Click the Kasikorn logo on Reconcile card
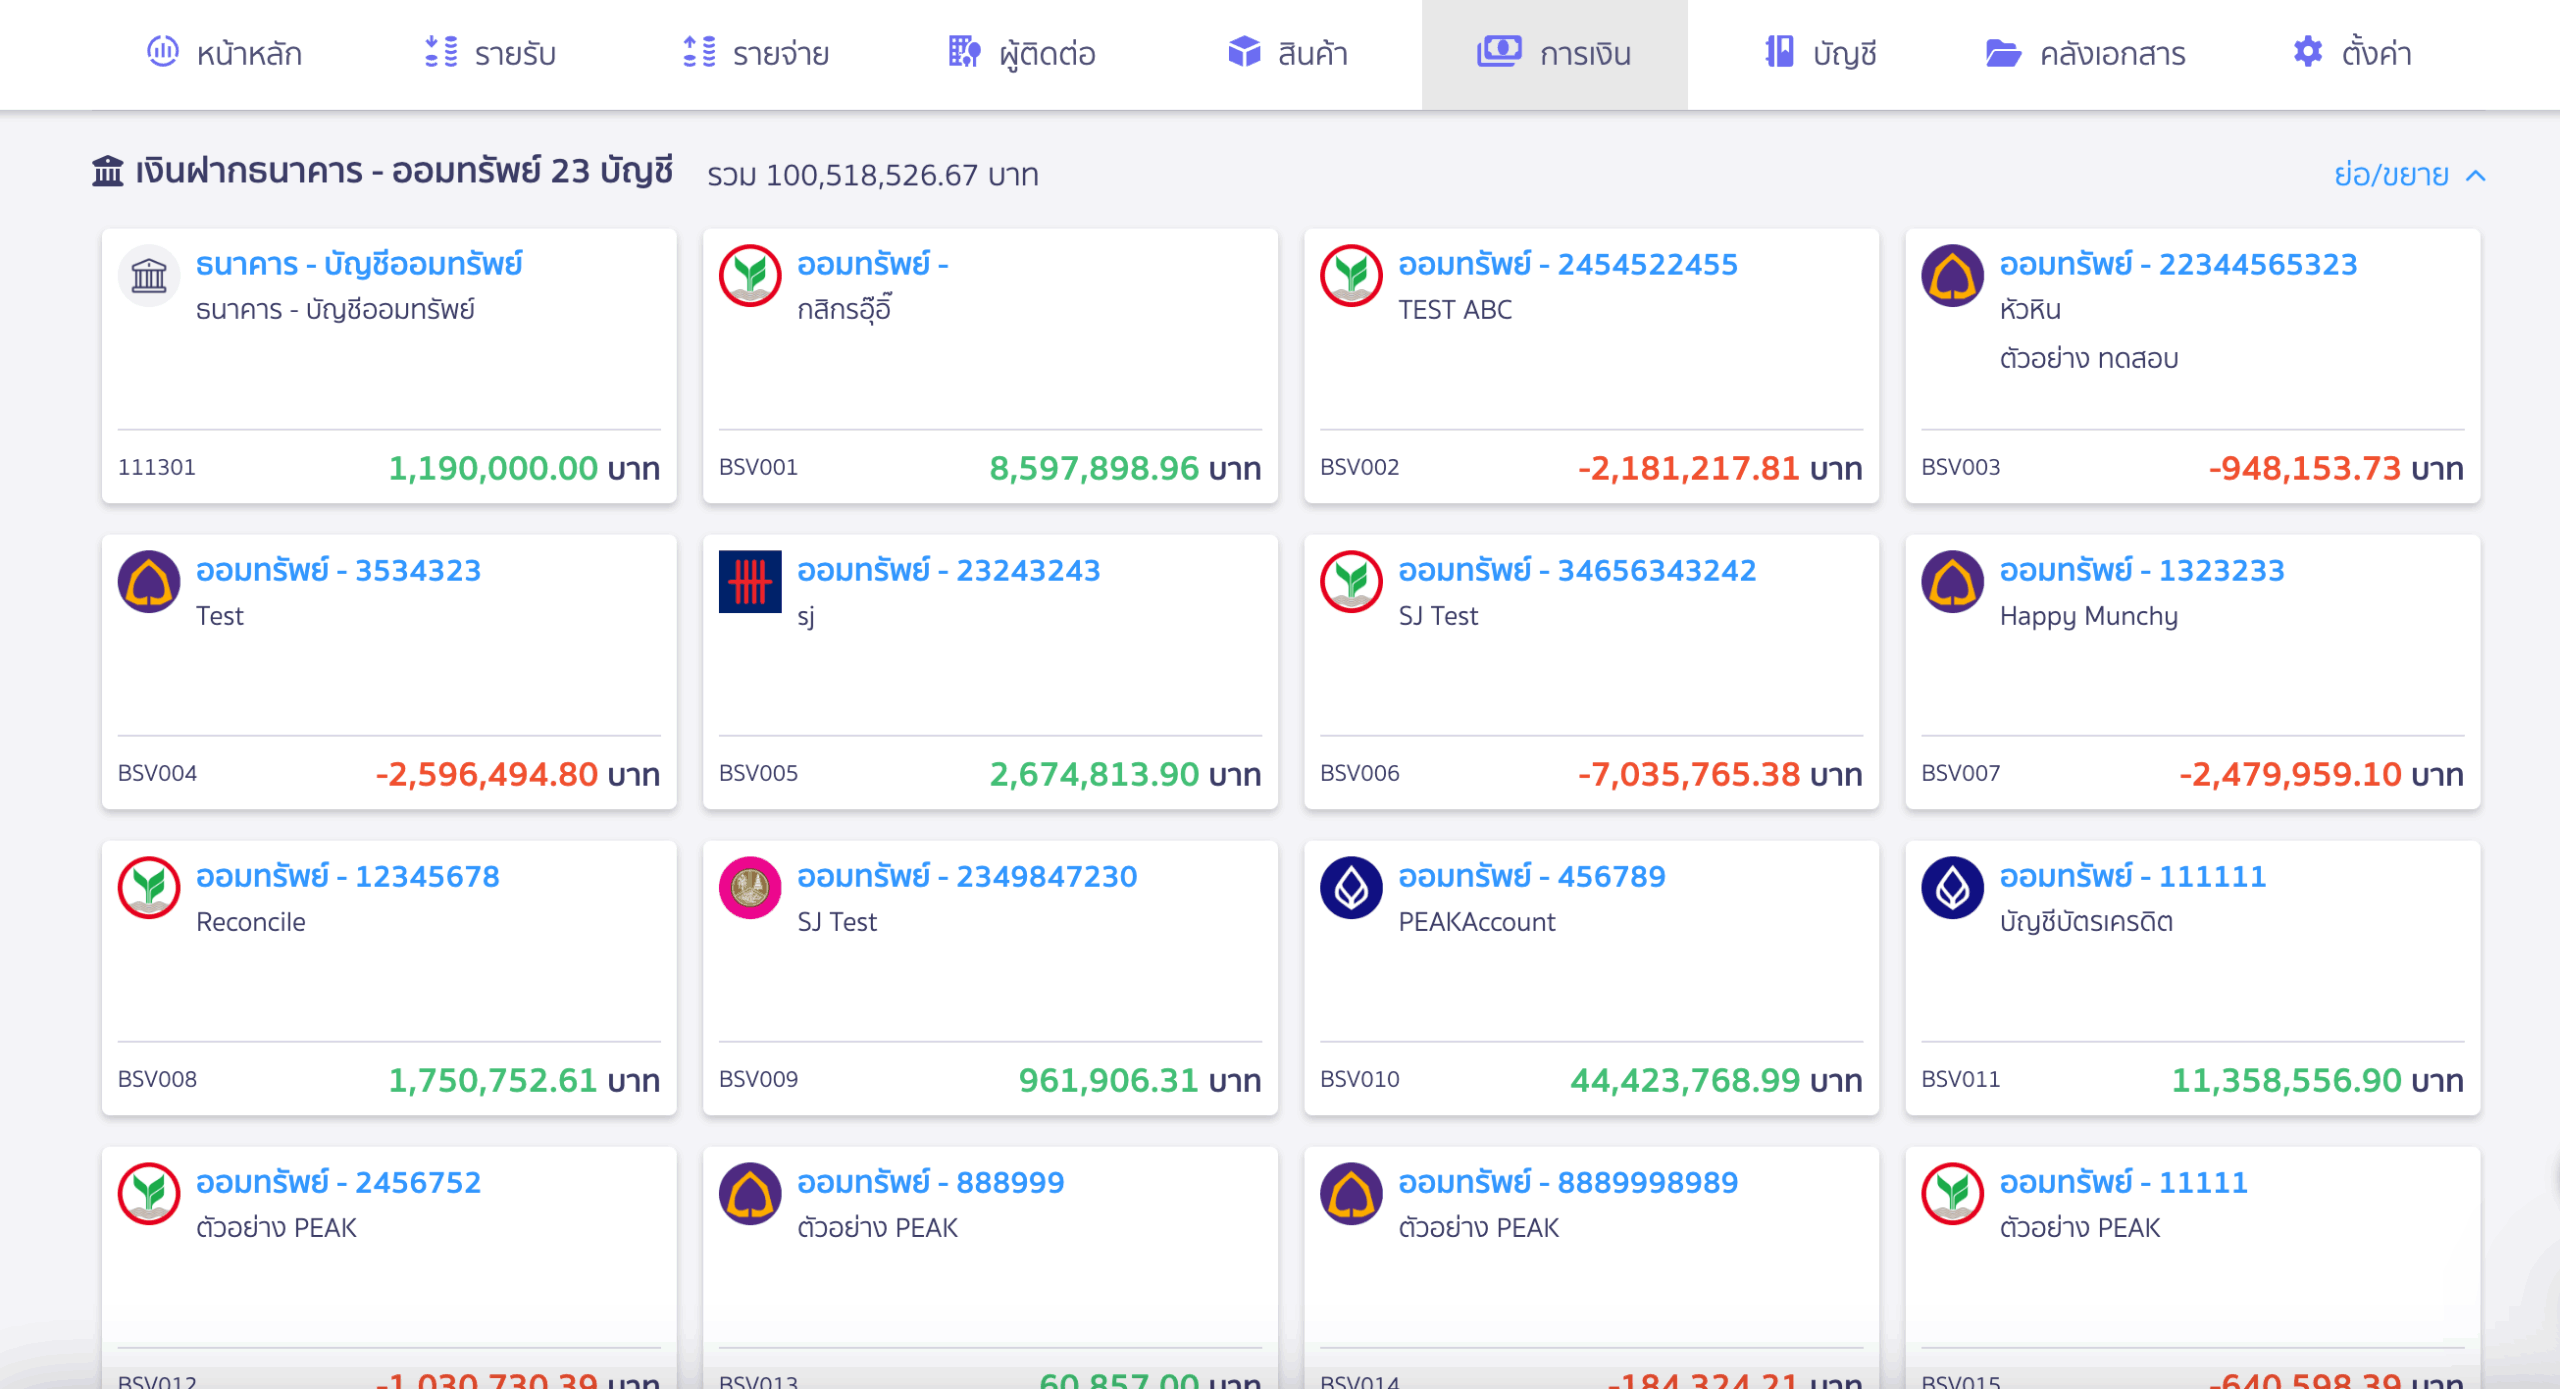 pos(149,887)
